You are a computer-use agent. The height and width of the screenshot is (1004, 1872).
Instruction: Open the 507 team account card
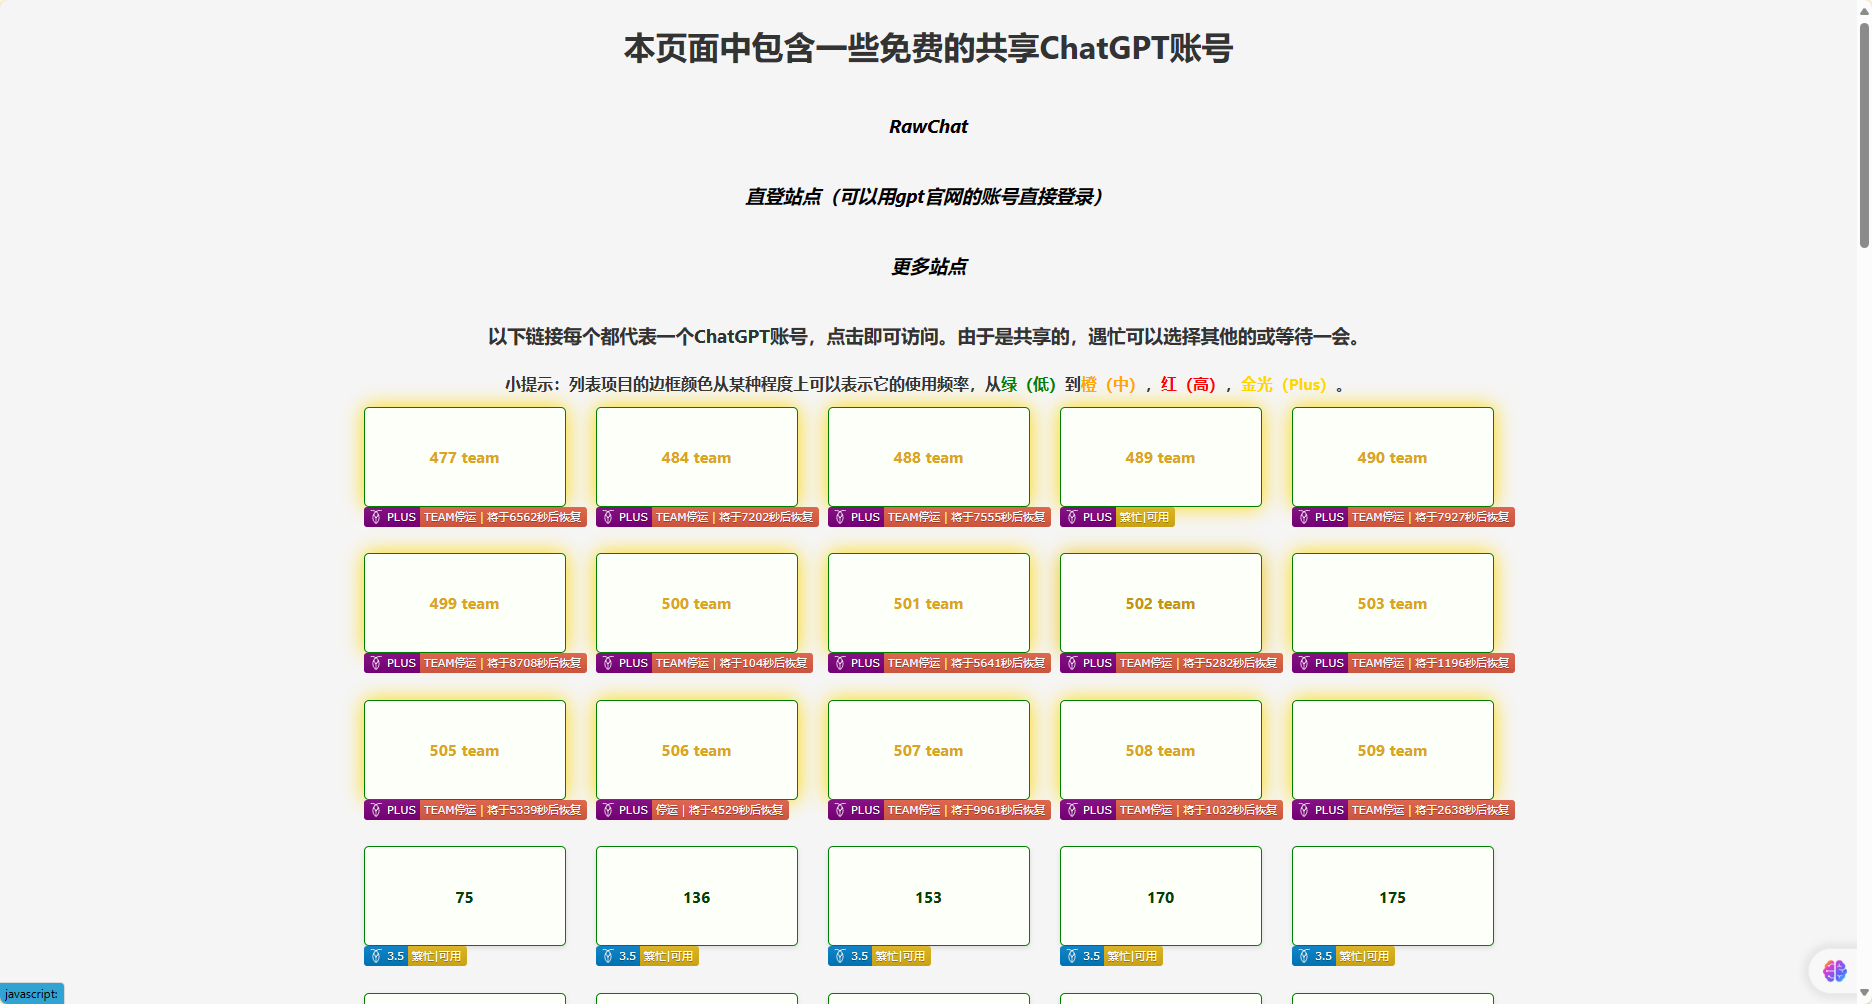point(929,750)
